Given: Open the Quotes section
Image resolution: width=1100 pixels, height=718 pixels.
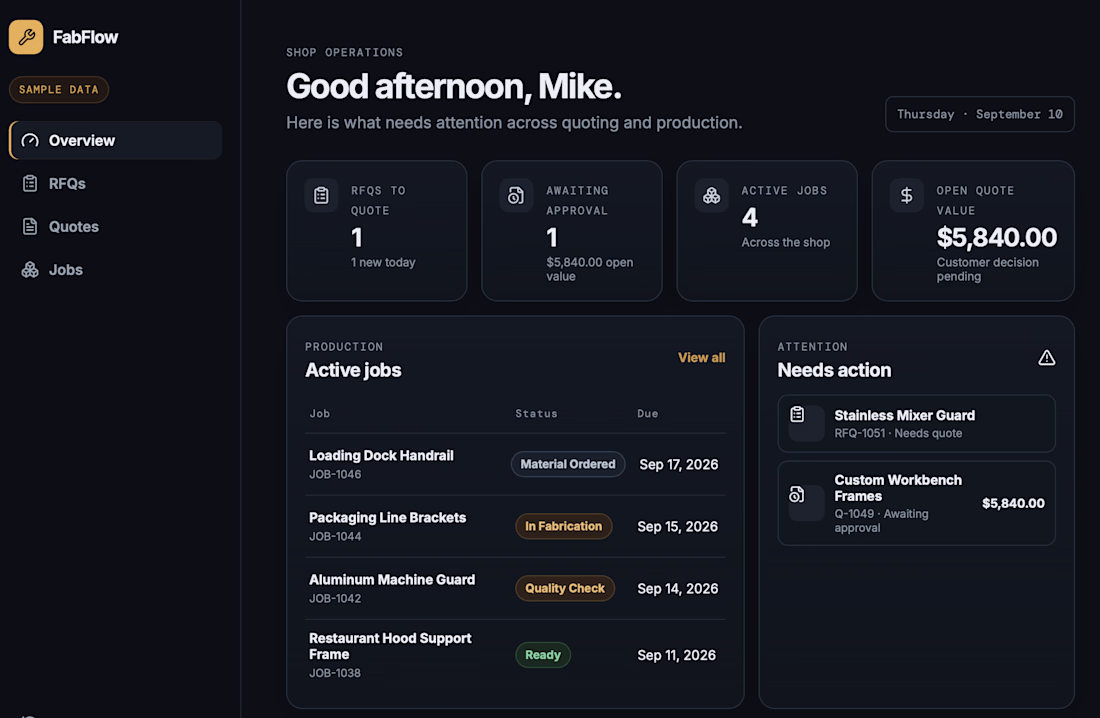Looking at the screenshot, I should click(x=116, y=227).
